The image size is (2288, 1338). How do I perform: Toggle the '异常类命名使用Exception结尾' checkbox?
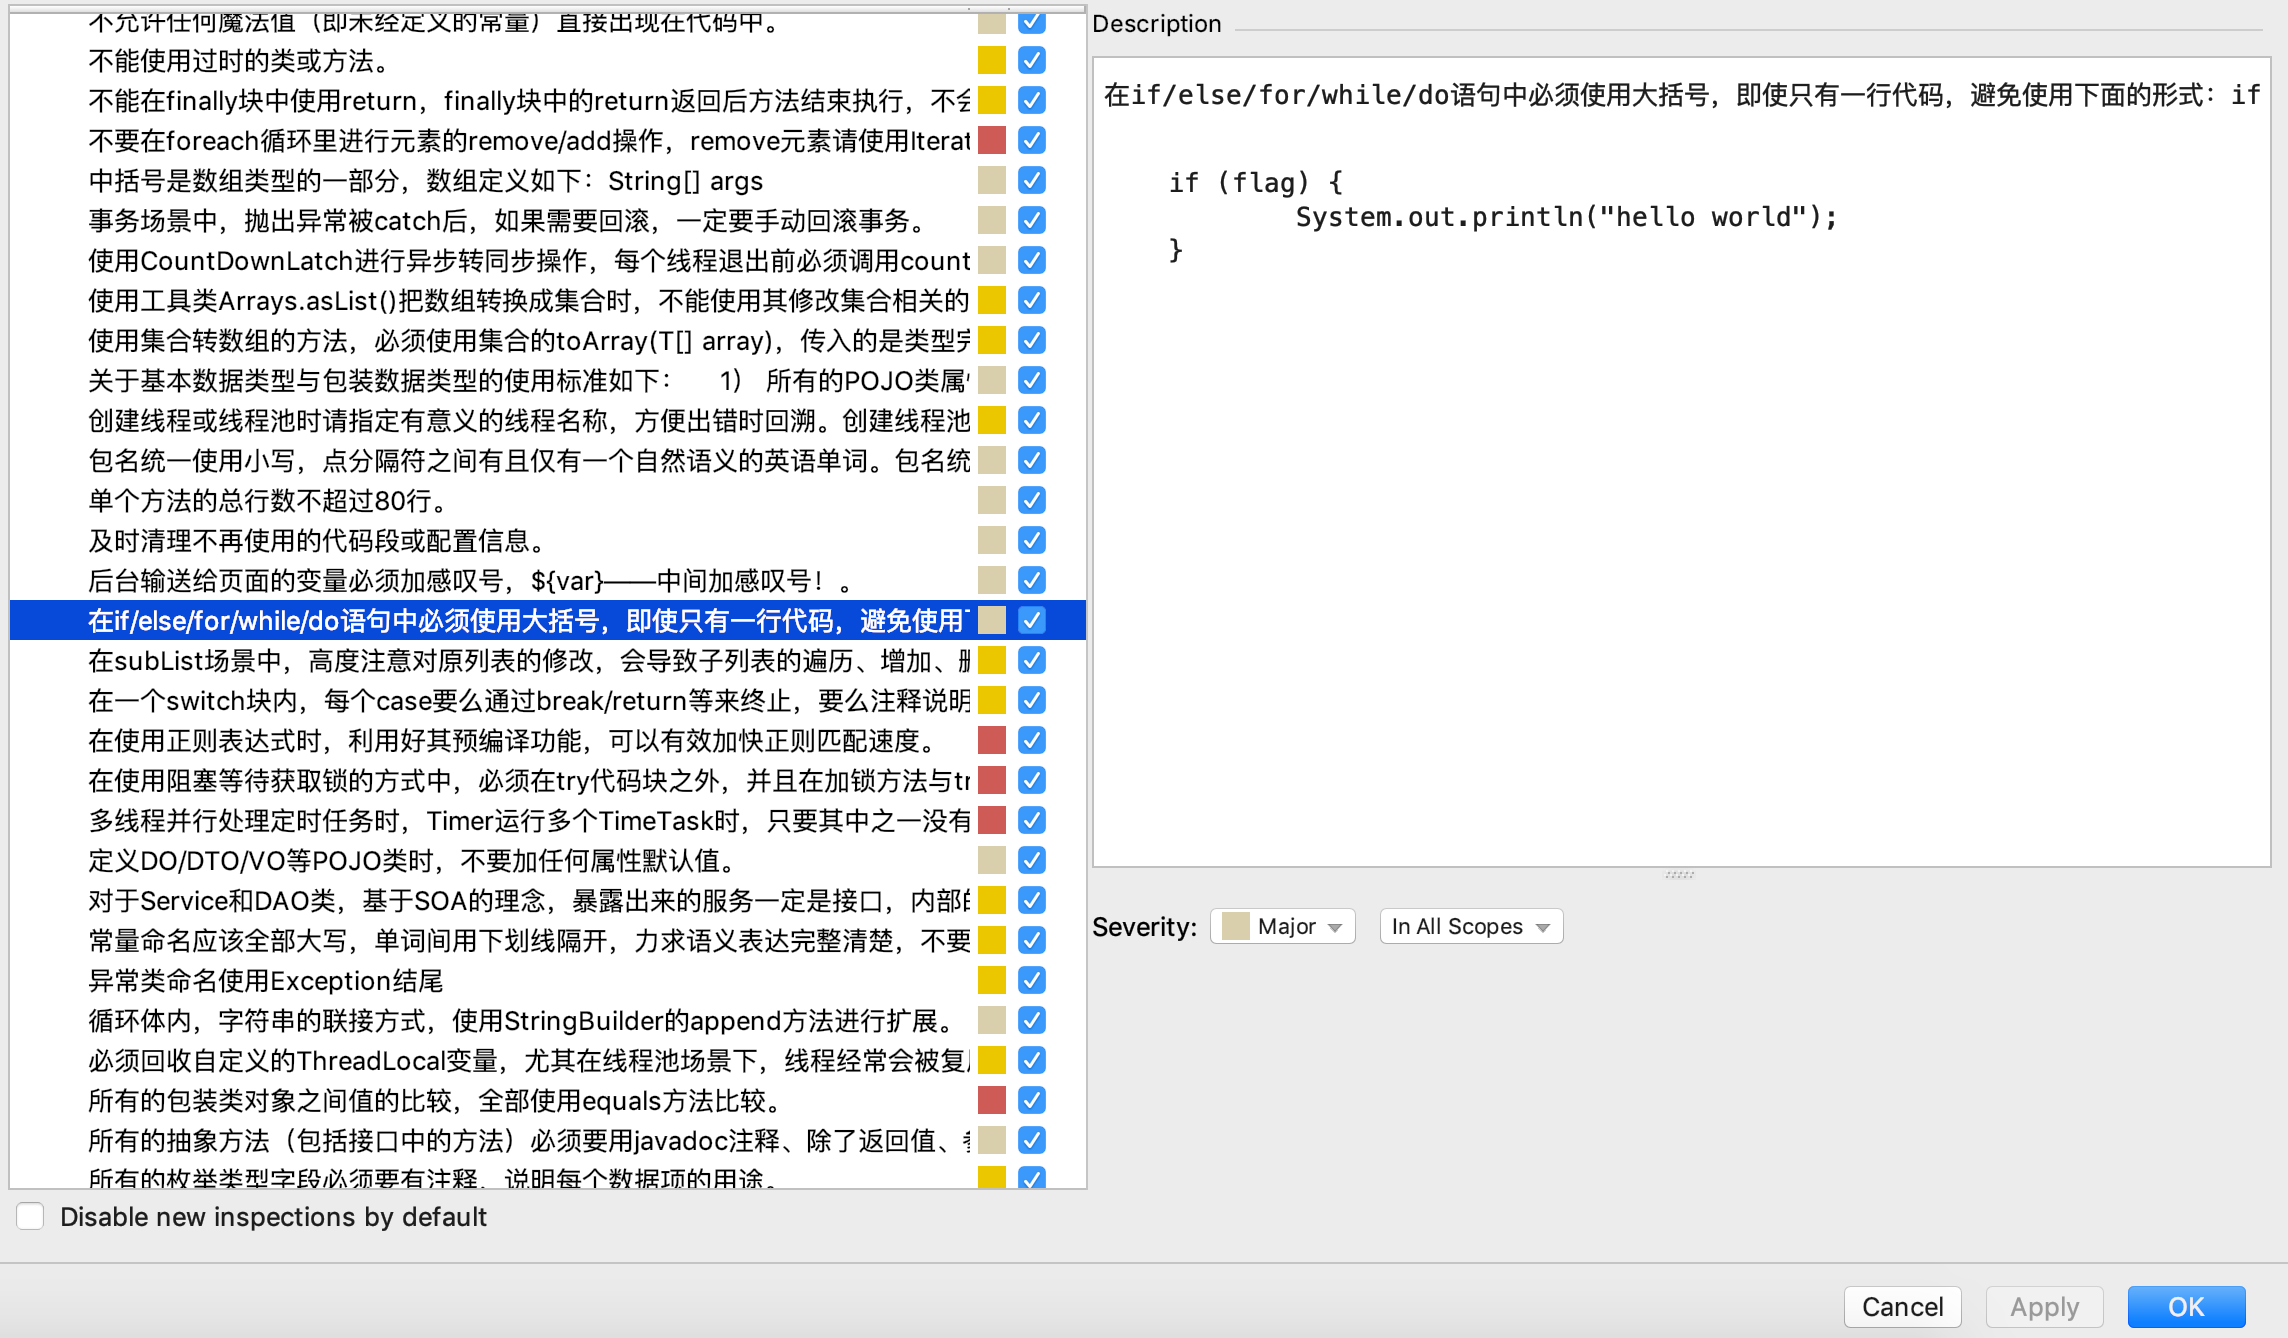(x=1032, y=981)
